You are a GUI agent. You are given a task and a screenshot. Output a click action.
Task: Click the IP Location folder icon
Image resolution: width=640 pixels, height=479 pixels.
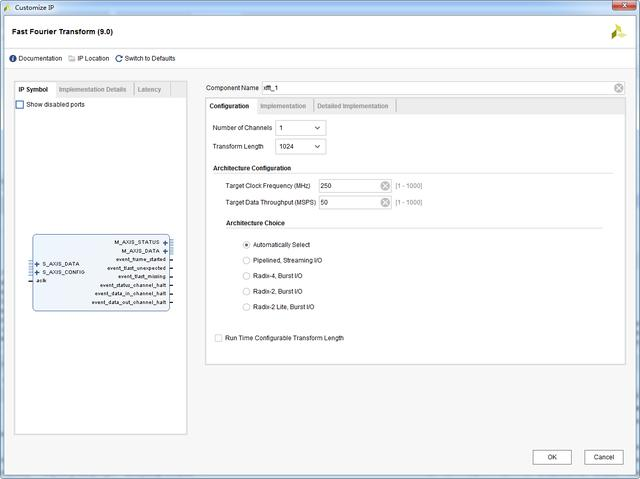point(71,58)
